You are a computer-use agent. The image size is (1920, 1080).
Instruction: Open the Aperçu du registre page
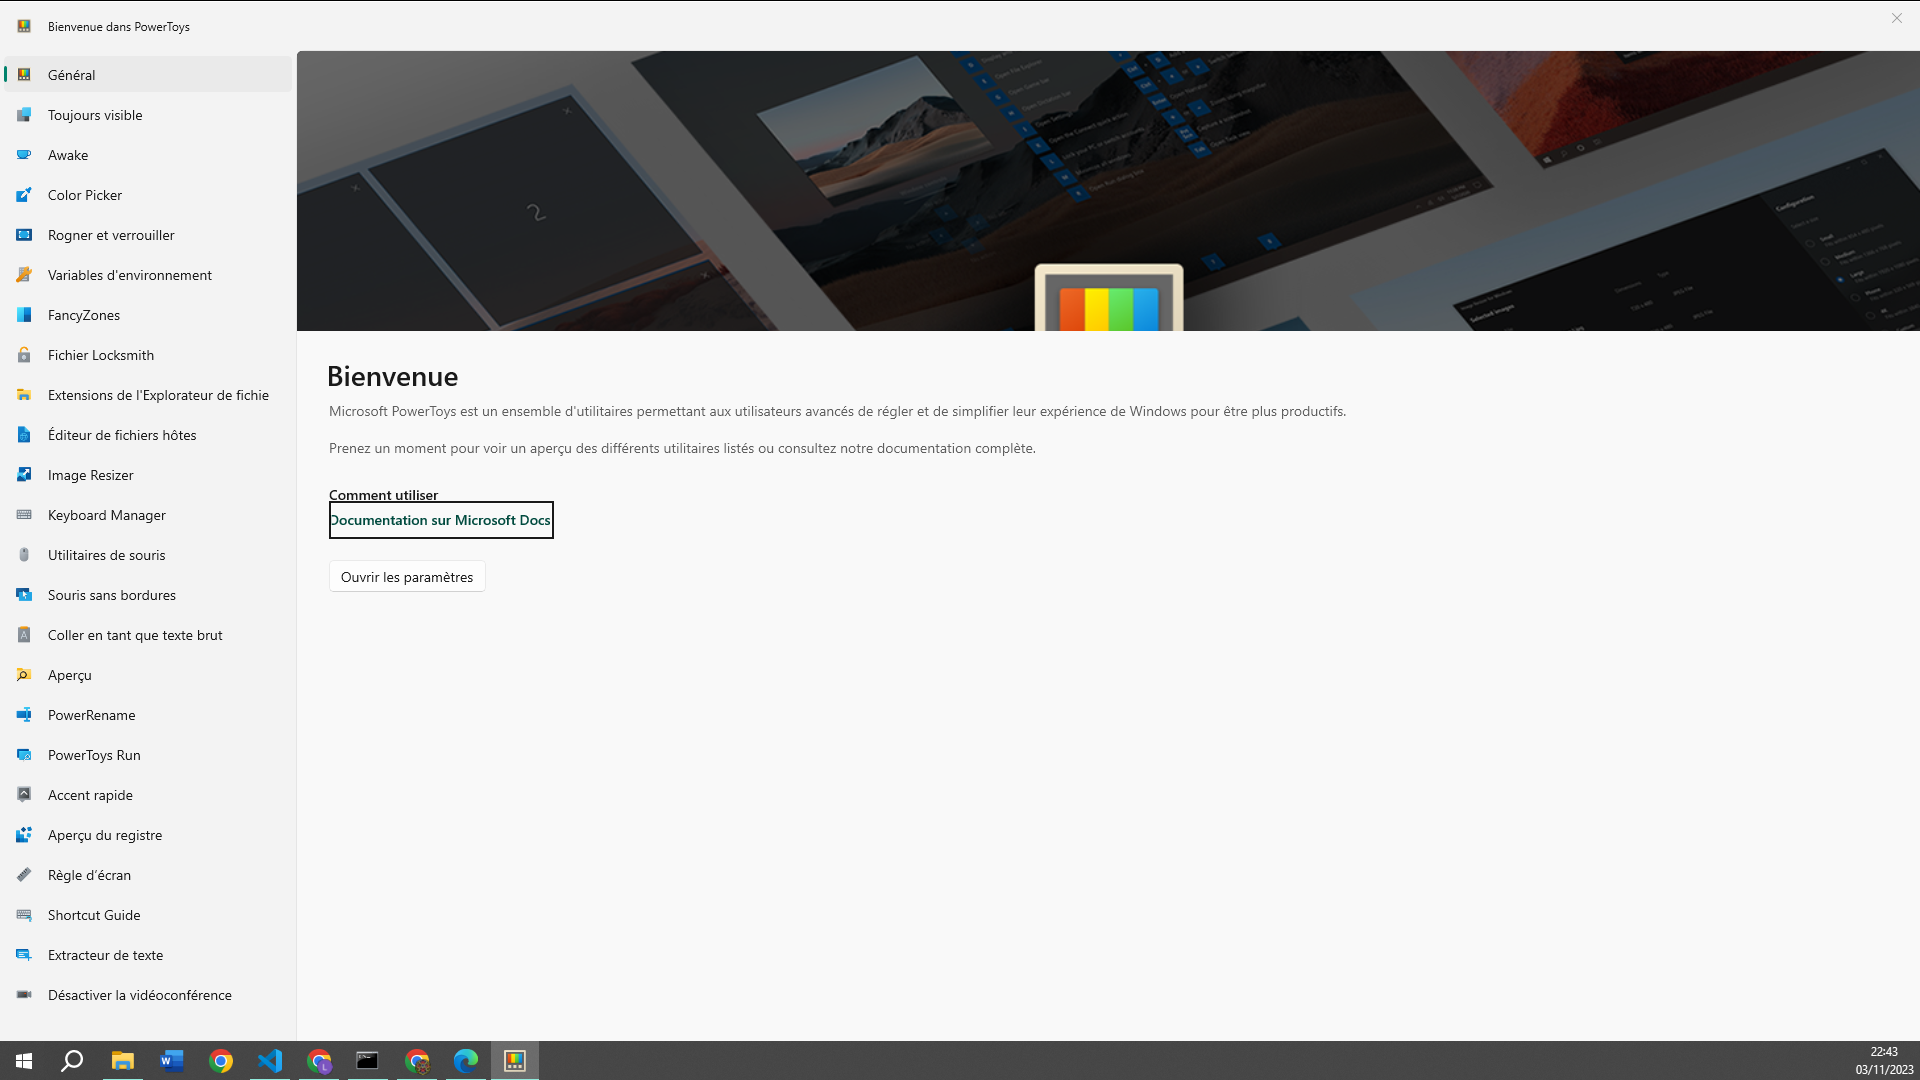tap(148, 835)
